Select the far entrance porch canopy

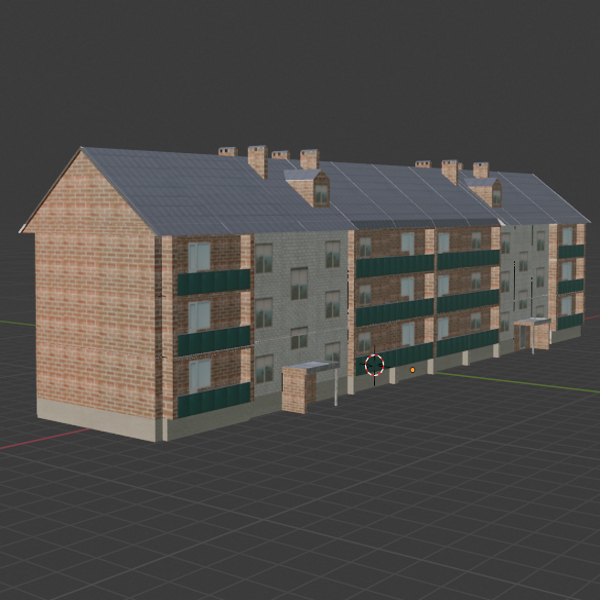pos(532,321)
